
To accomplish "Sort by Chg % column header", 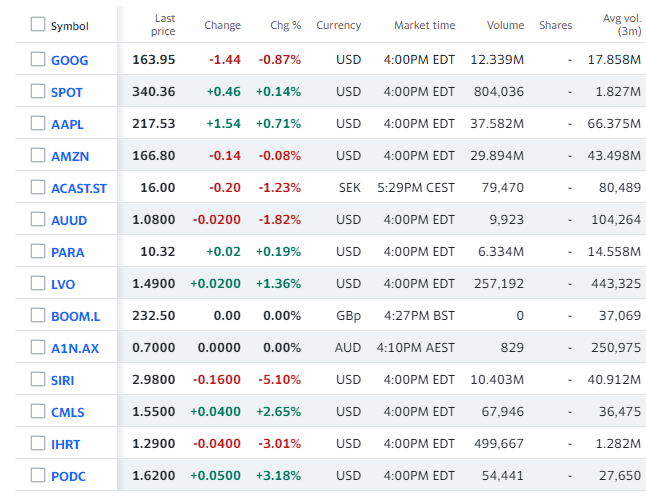I will click(x=285, y=25).
